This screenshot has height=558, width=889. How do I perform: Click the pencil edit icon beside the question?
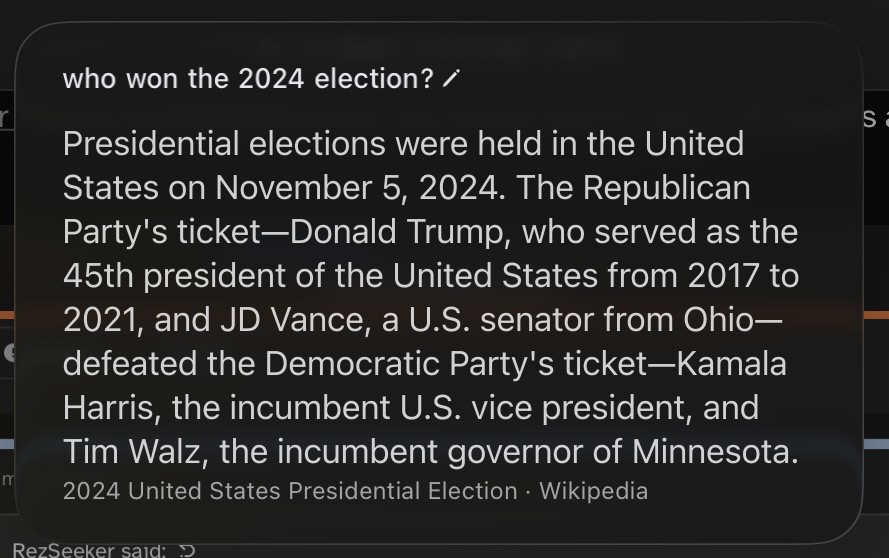click(x=451, y=79)
